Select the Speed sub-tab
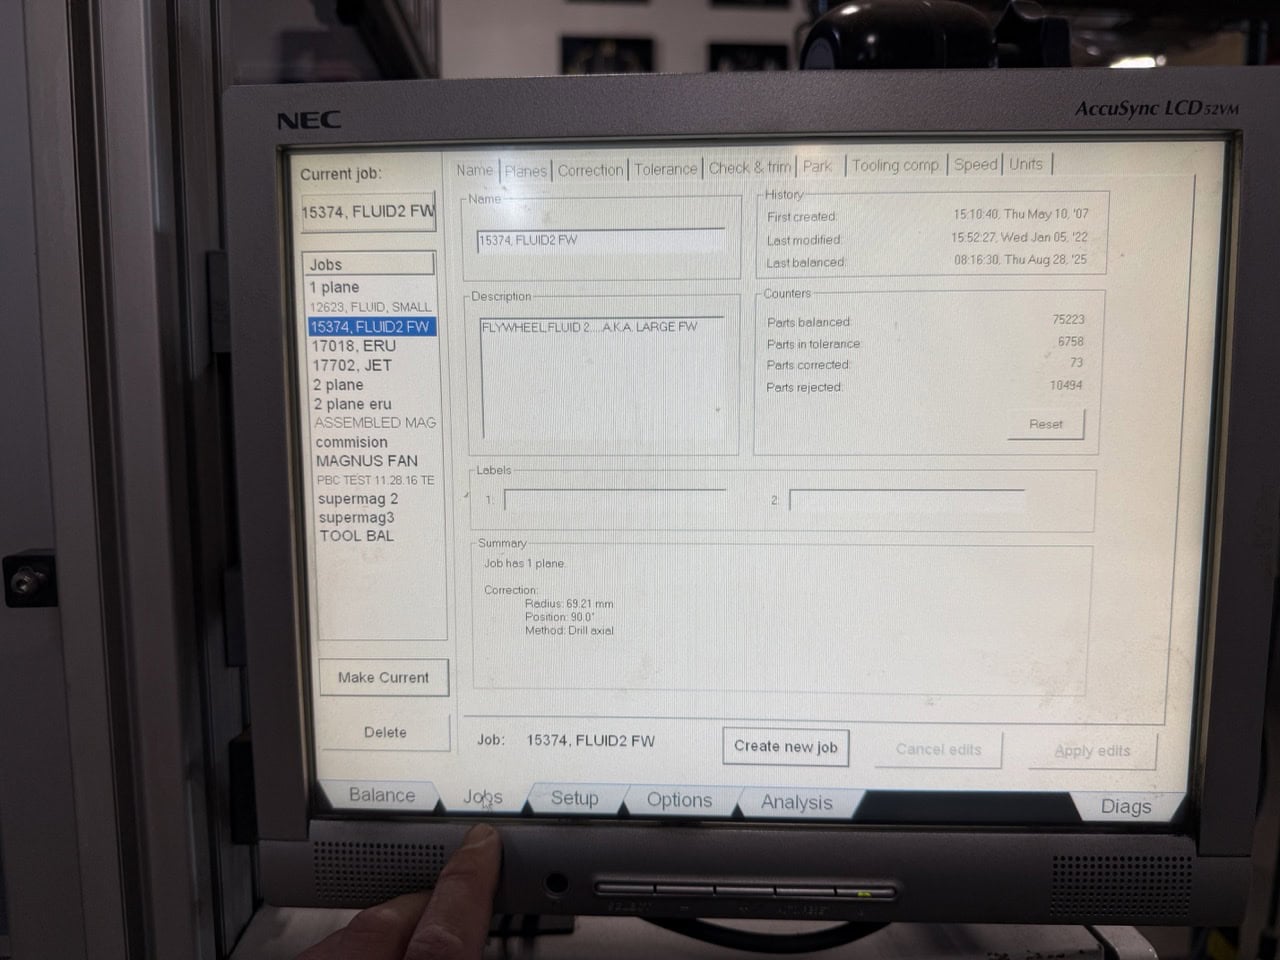 [975, 165]
